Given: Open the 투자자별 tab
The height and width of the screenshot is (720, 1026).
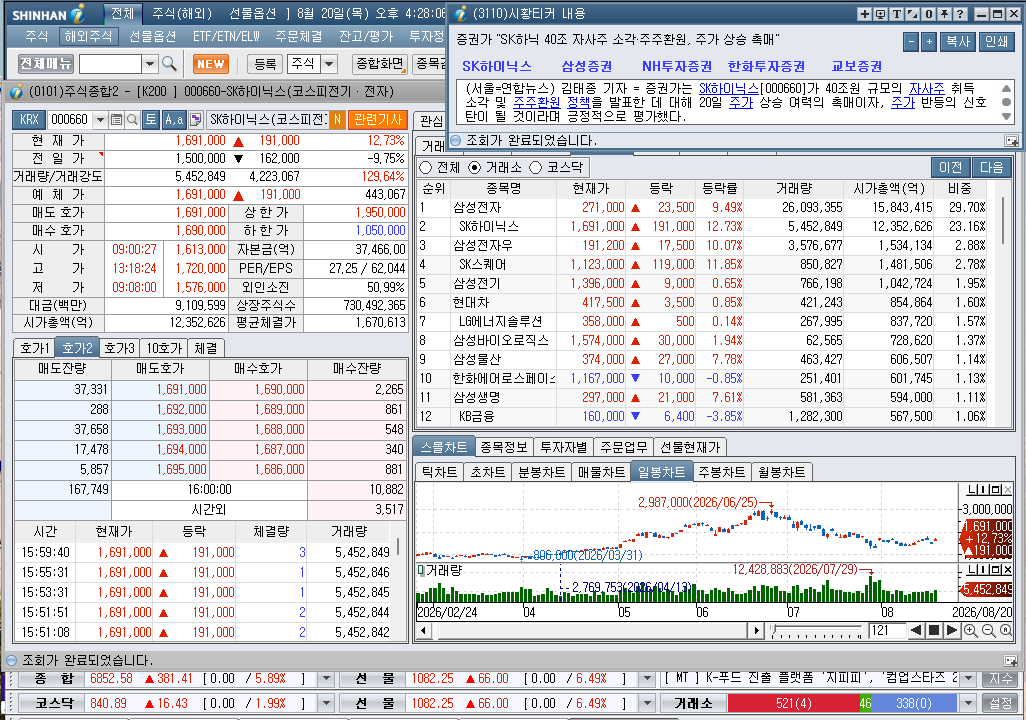Looking at the screenshot, I should coord(563,447).
